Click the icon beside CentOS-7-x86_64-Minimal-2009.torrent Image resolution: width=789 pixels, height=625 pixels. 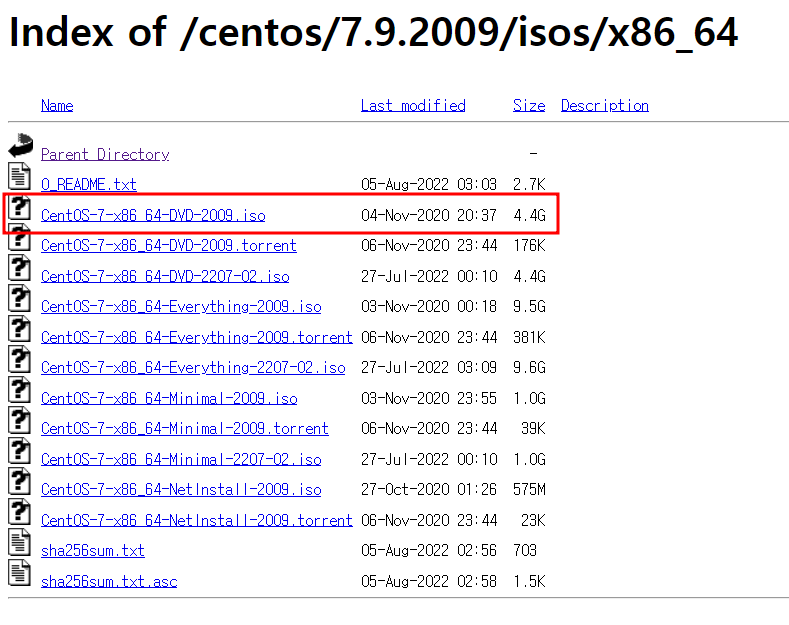(x=19, y=420)
